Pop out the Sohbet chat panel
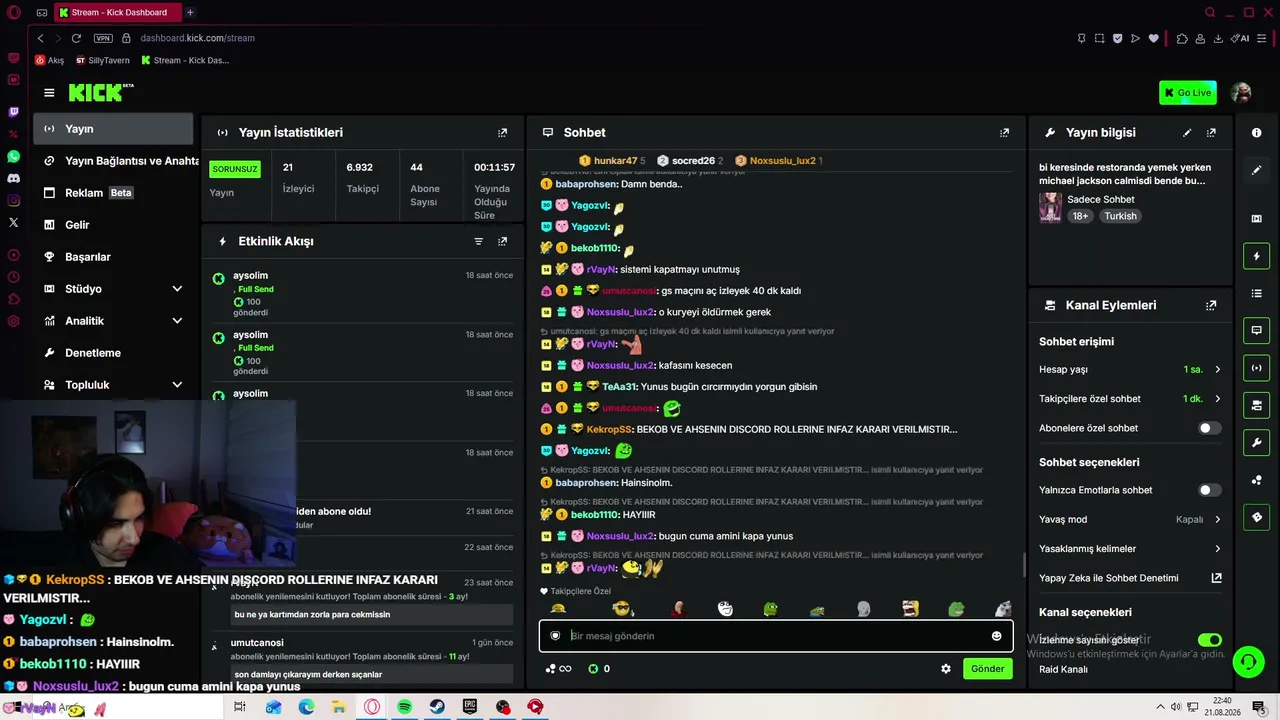 pos(1004,132)
